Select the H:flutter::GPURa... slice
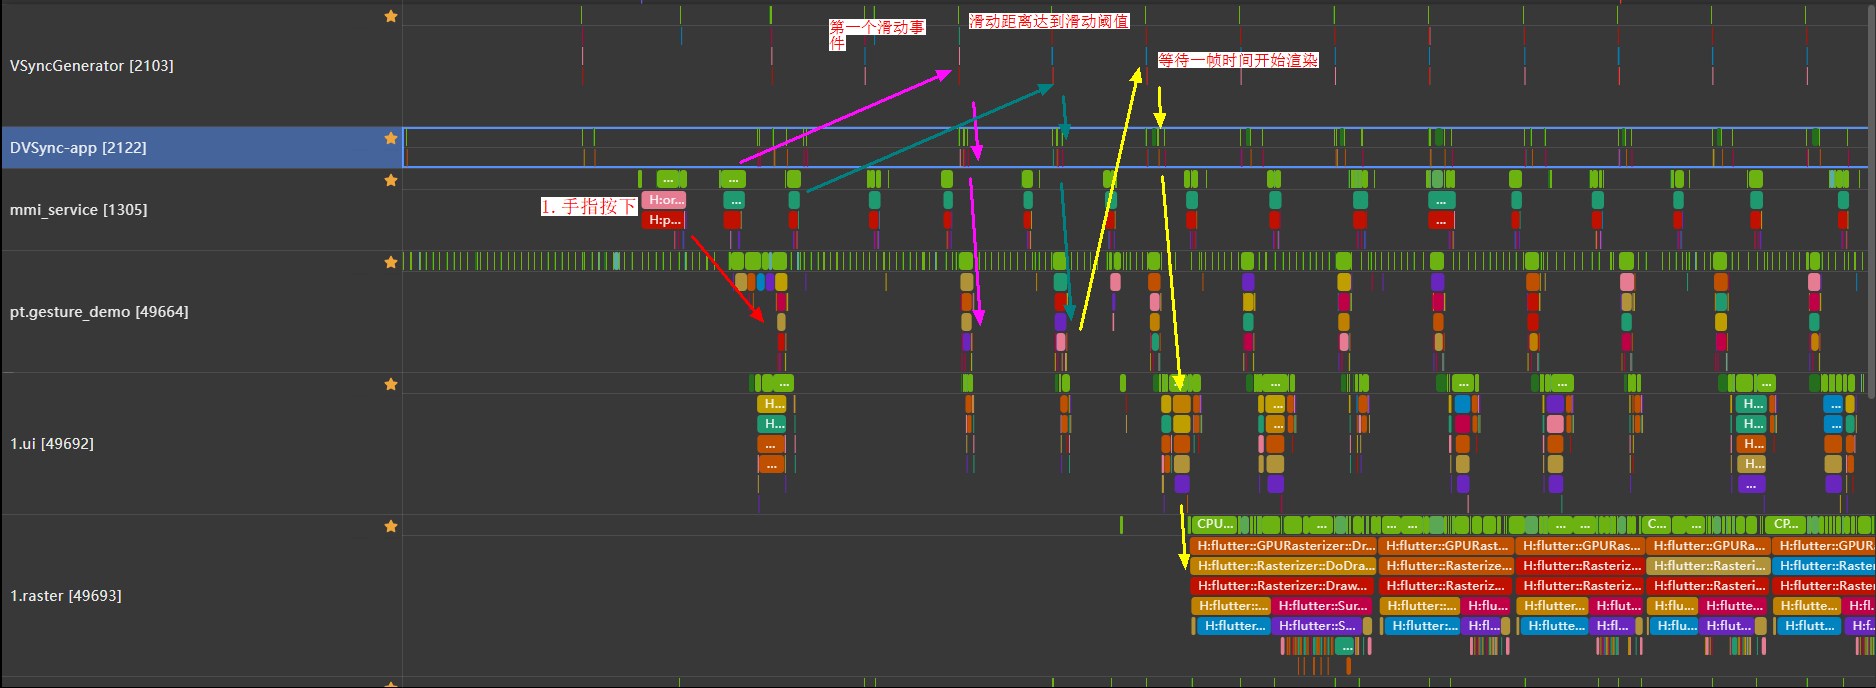Image resolution: width=1876 pixels, height=688 pixels. [x=1708, y=546]
